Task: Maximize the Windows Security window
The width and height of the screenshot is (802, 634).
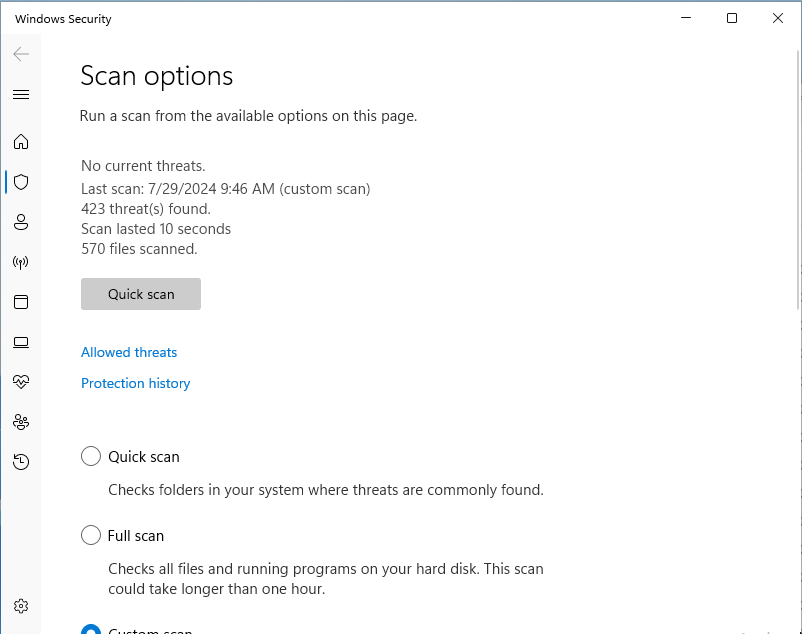Action: [732, 18]
